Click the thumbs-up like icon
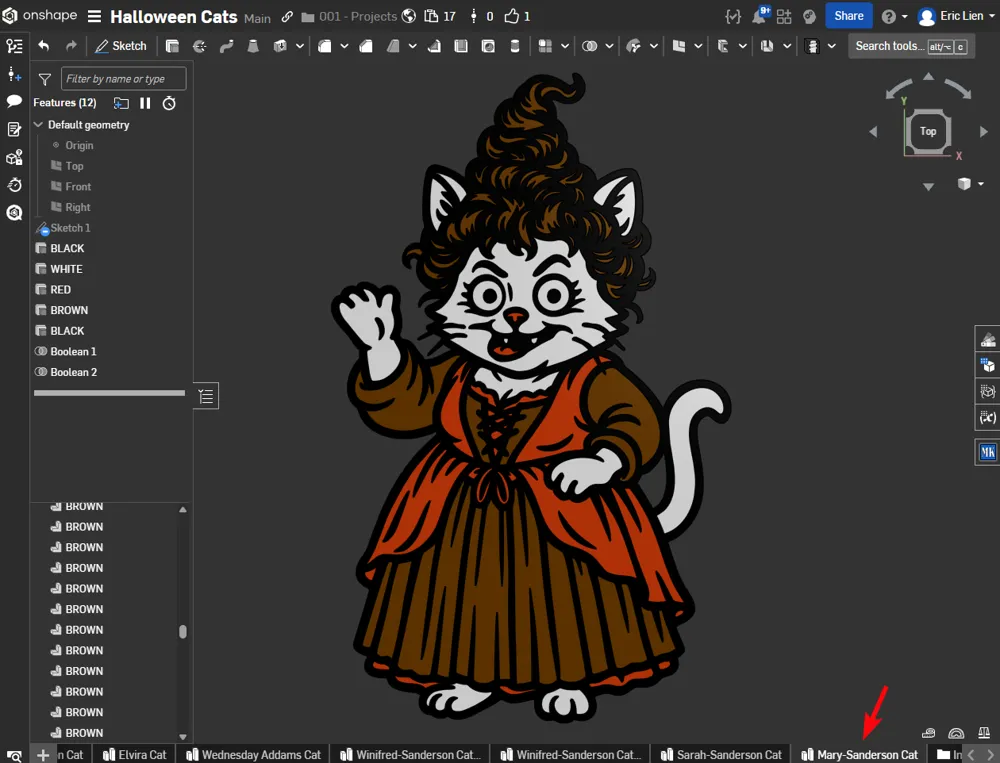The width and height of the screenshot is (1000, 763). 511,17
